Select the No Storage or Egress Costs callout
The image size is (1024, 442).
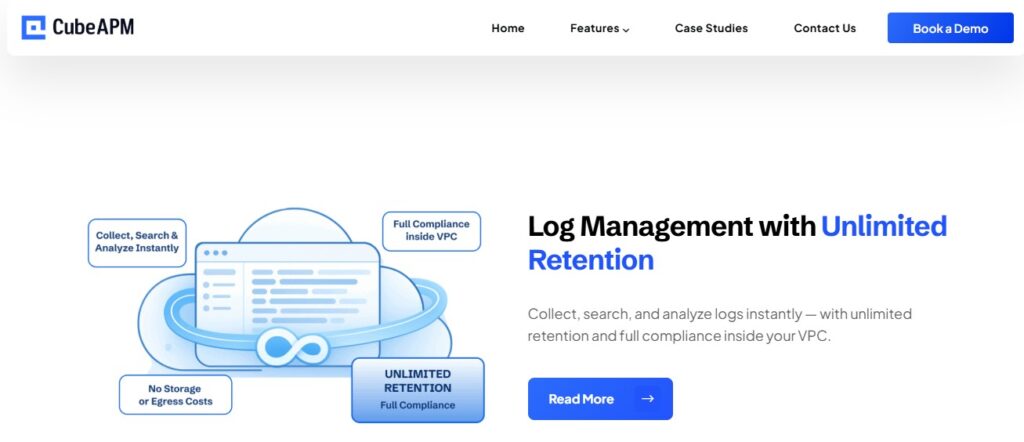click(175, 395)
